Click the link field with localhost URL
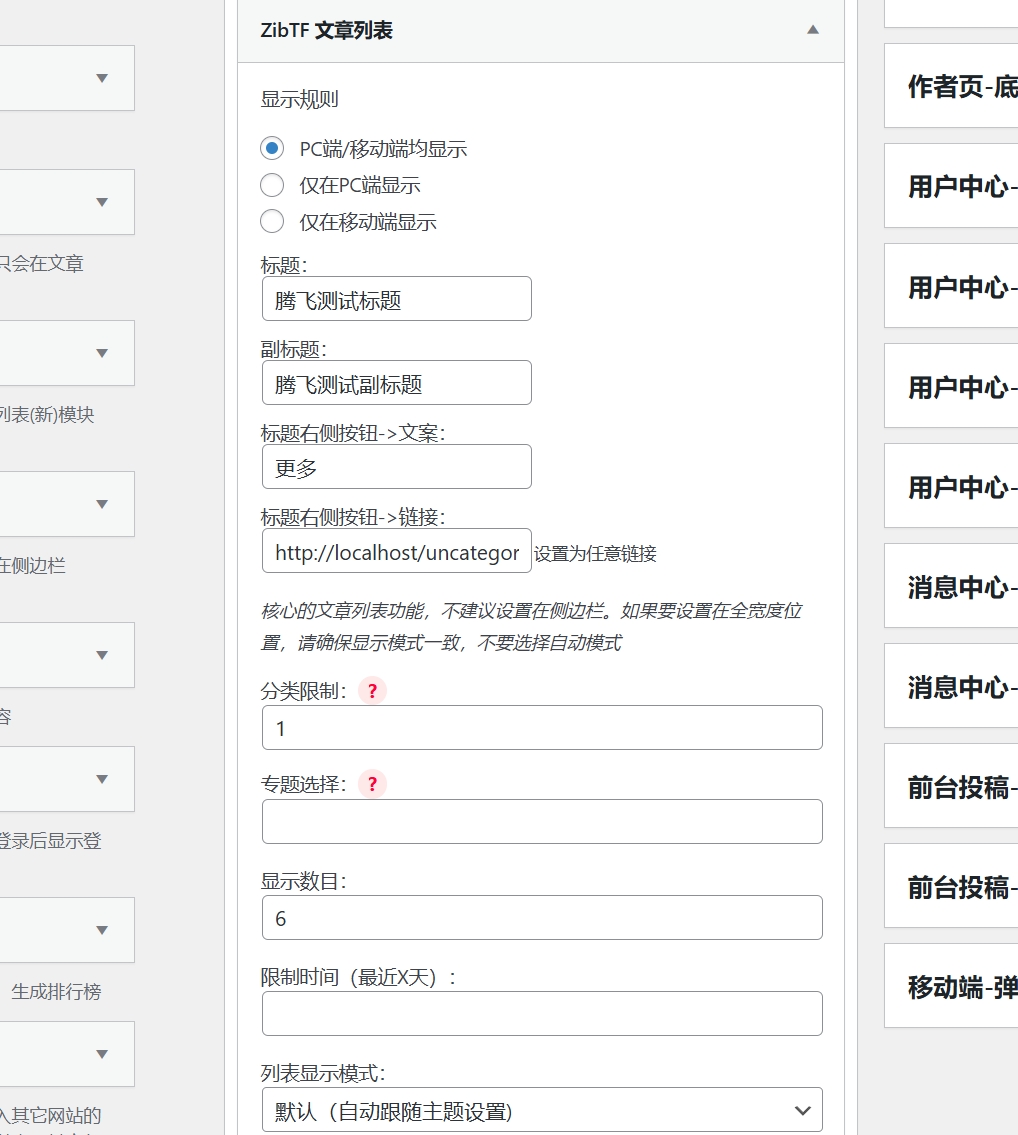 pos(396,551)
